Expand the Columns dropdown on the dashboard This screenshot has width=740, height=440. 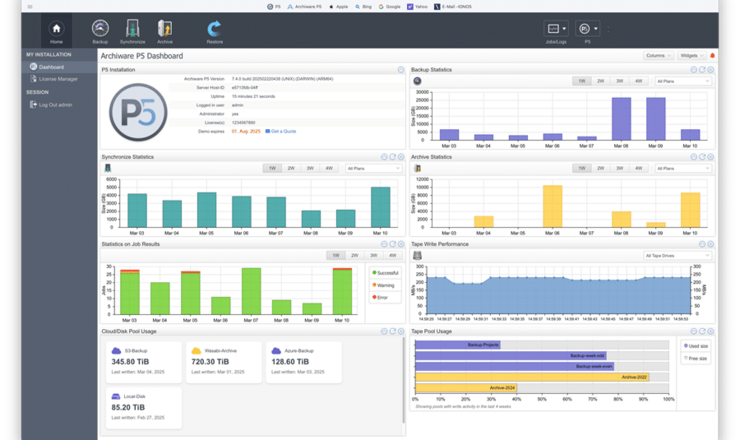656,56
